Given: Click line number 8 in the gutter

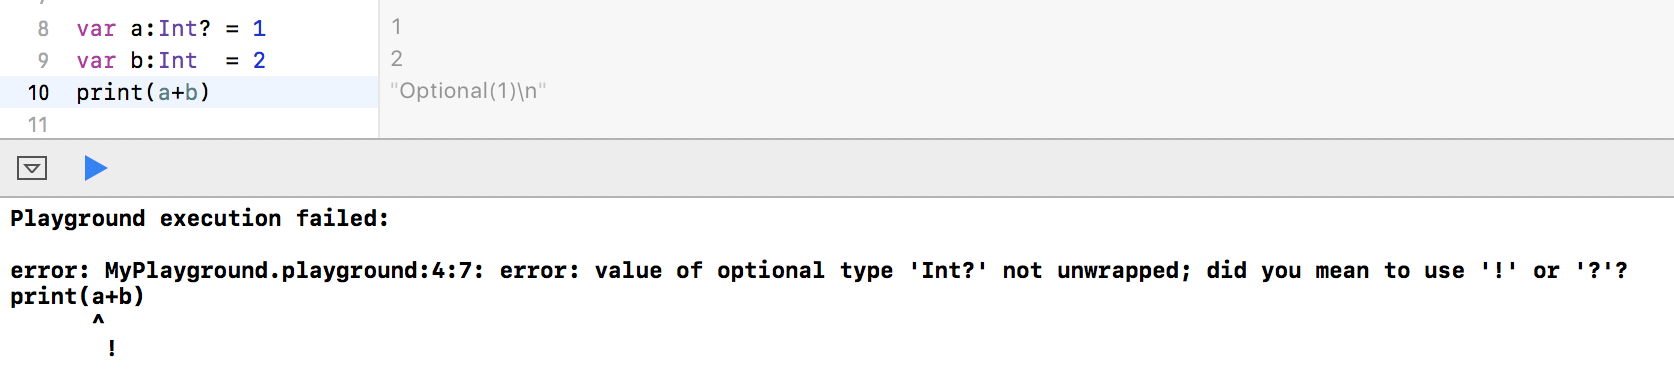Looking at the screenshot, I should coord(43,29).
